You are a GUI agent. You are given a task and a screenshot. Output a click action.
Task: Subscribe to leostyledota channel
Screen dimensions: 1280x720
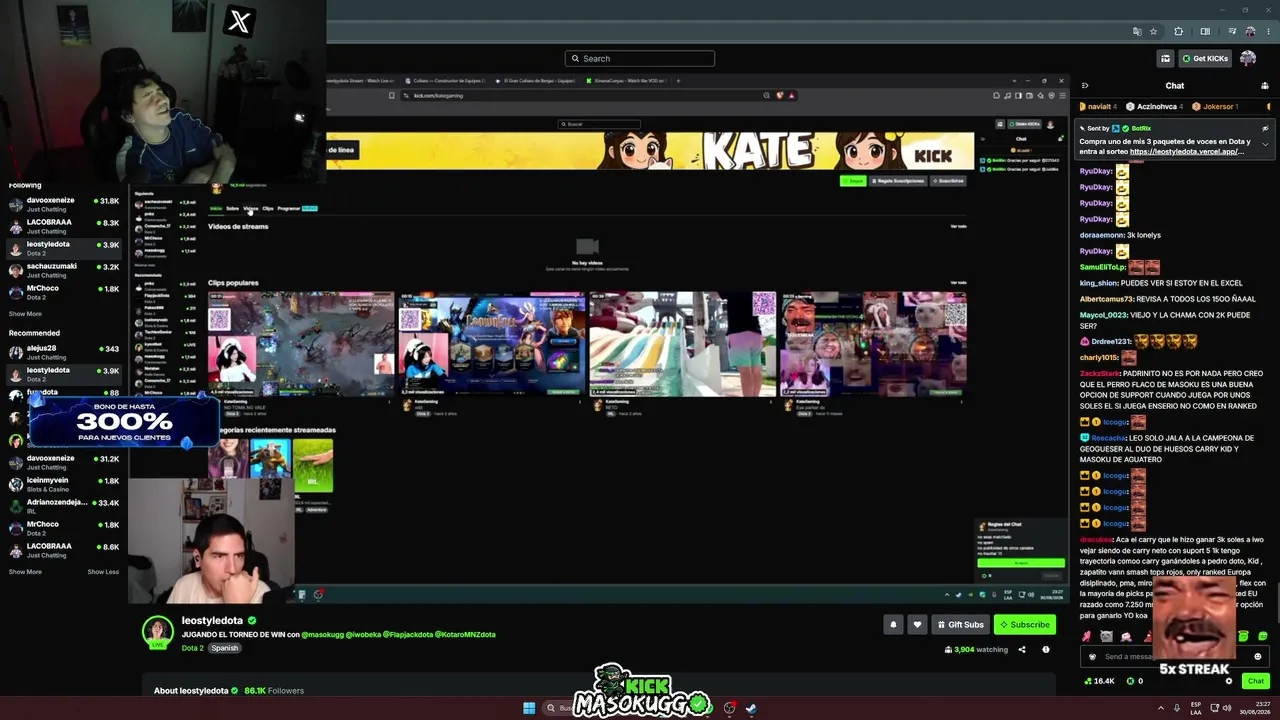coord(1025,624)
